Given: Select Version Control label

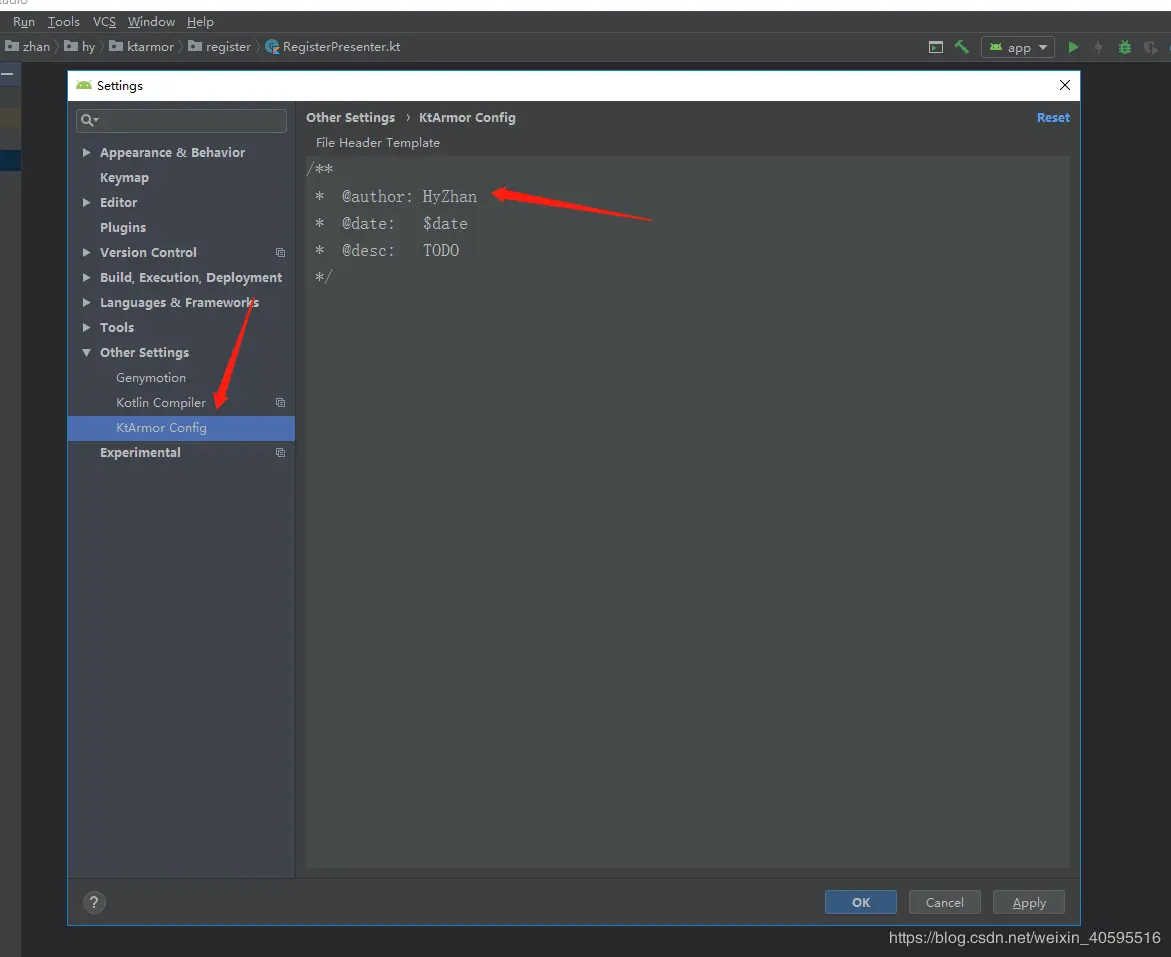Looking at the screenshot, I should click(x=149, y=253).
